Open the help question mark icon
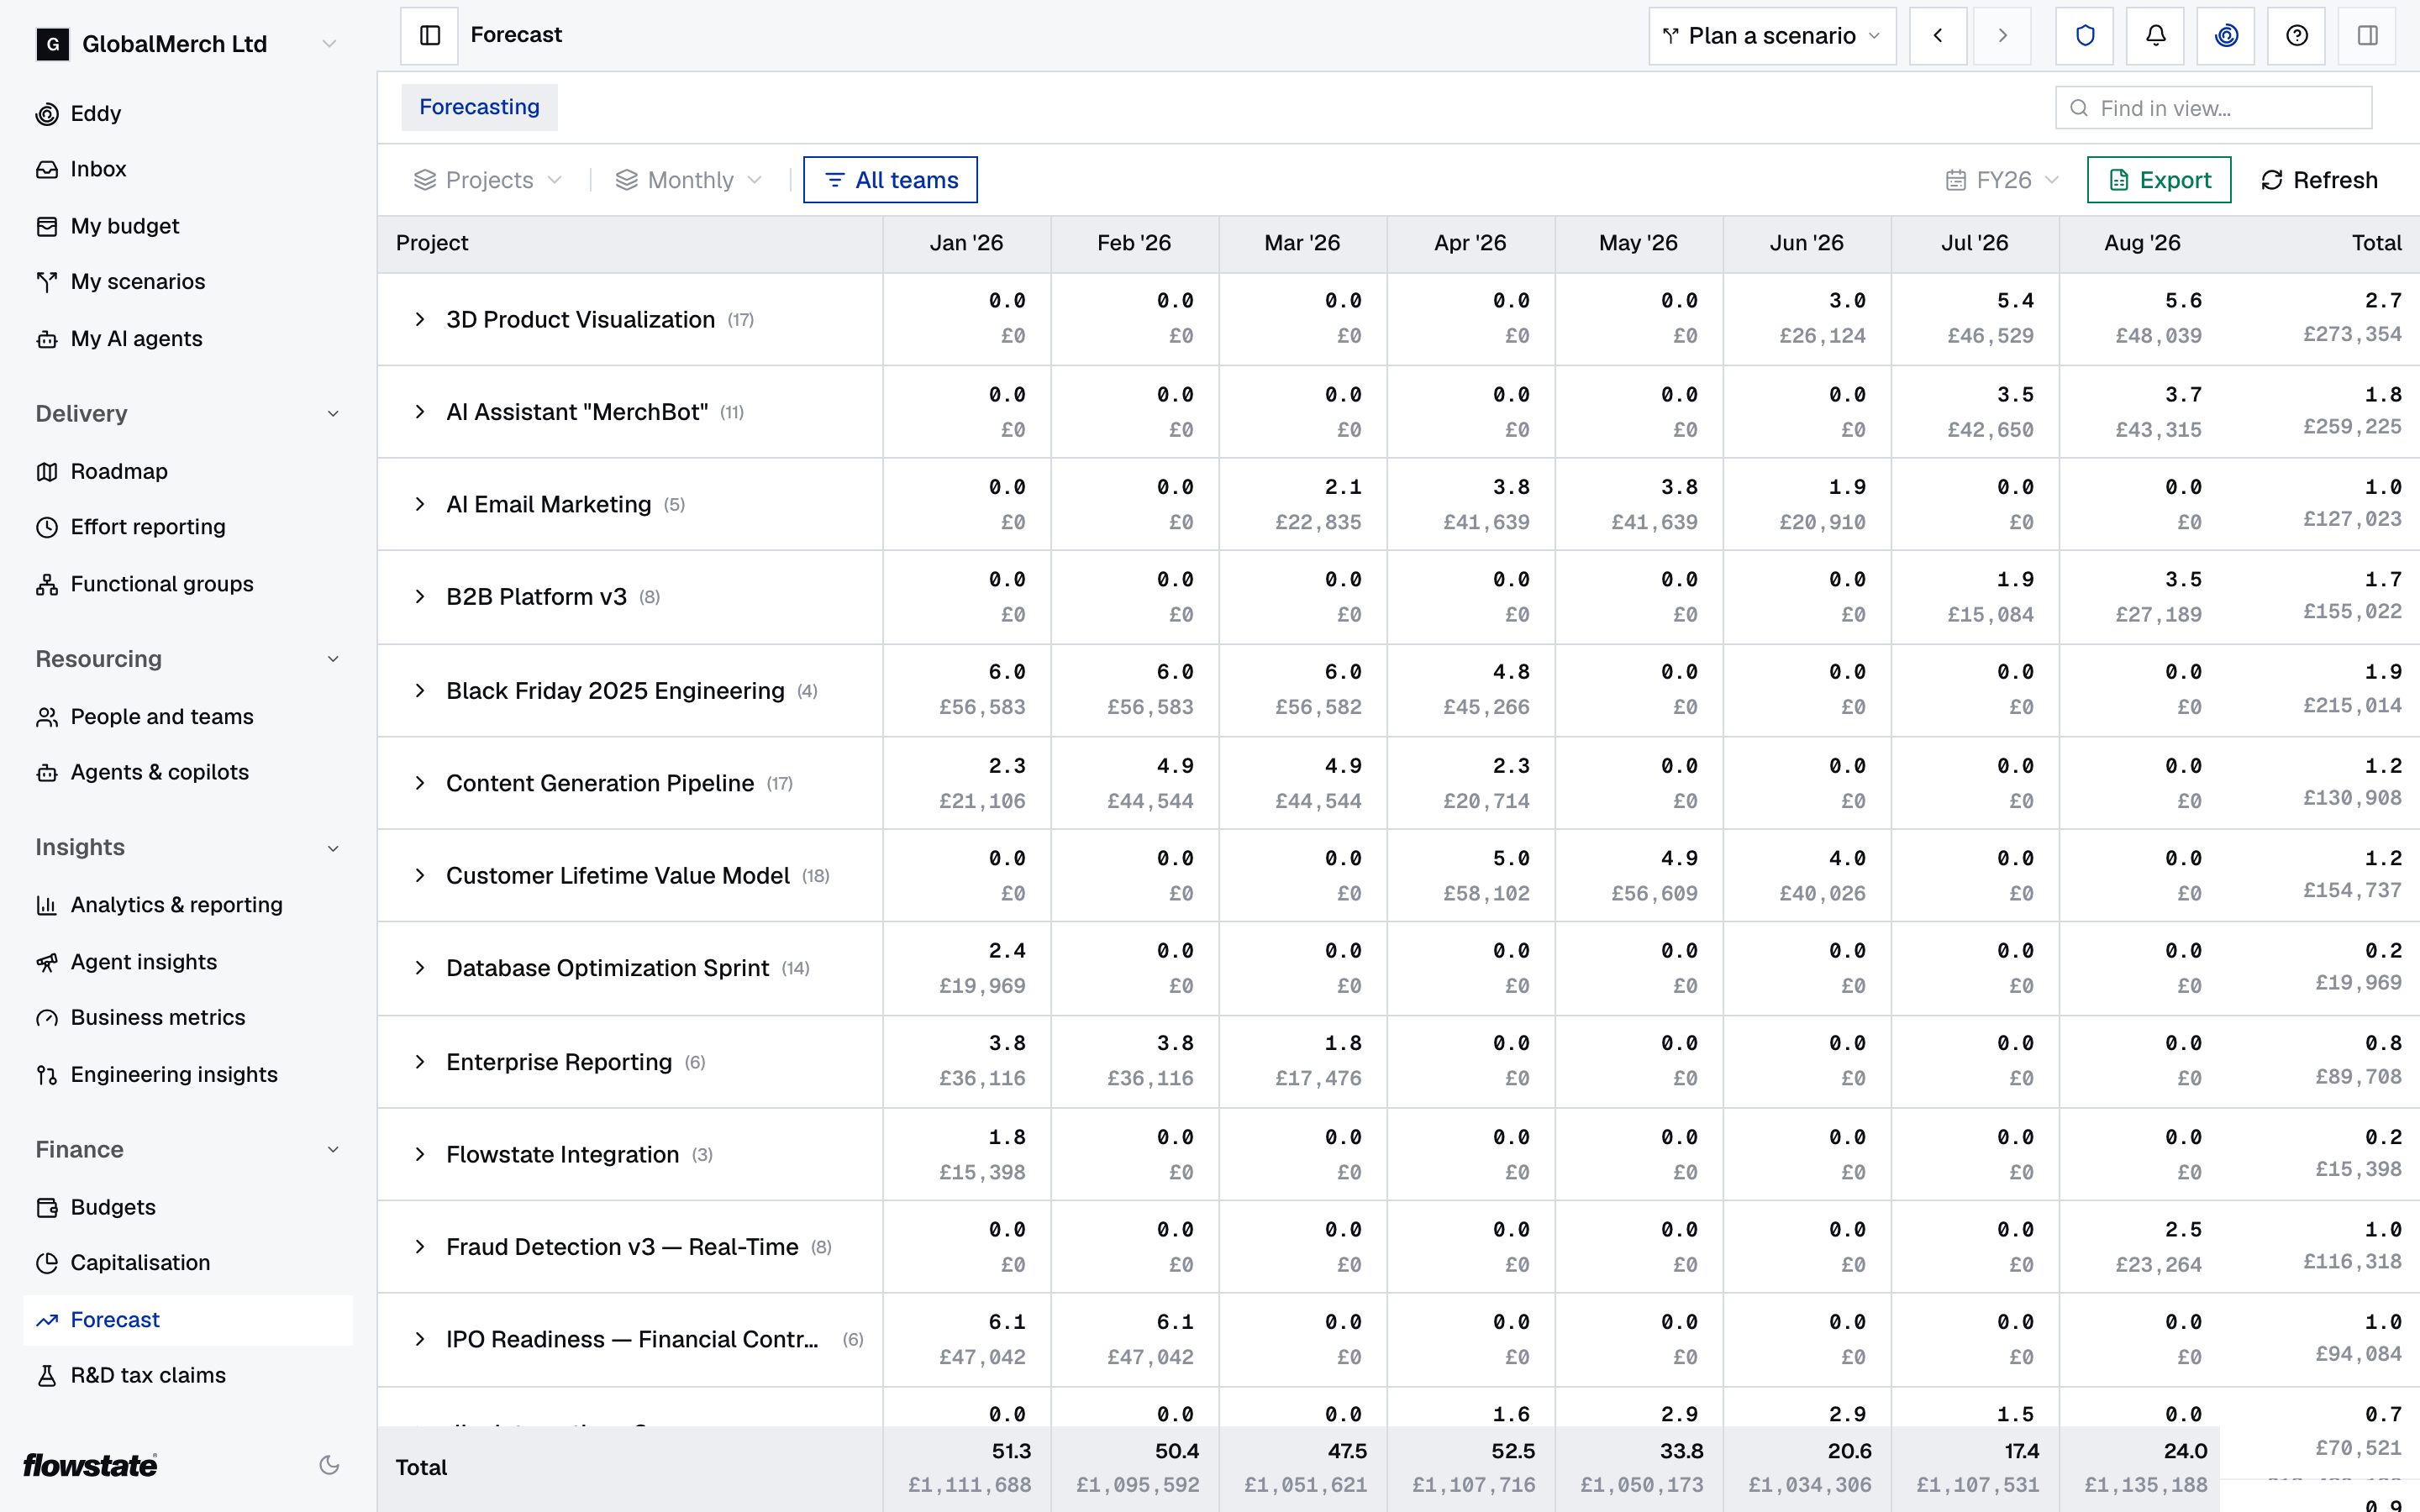 coord(2297,36)
